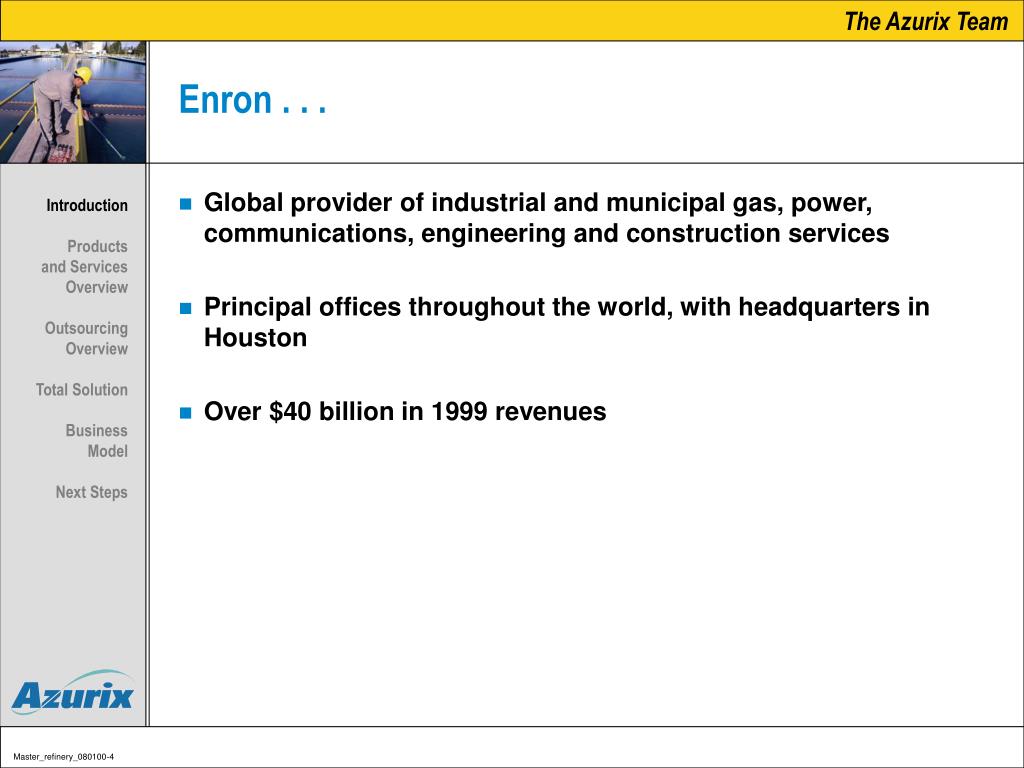Jump to Total Solution section
The image size is (1024, 768).
tap(82, 390)
